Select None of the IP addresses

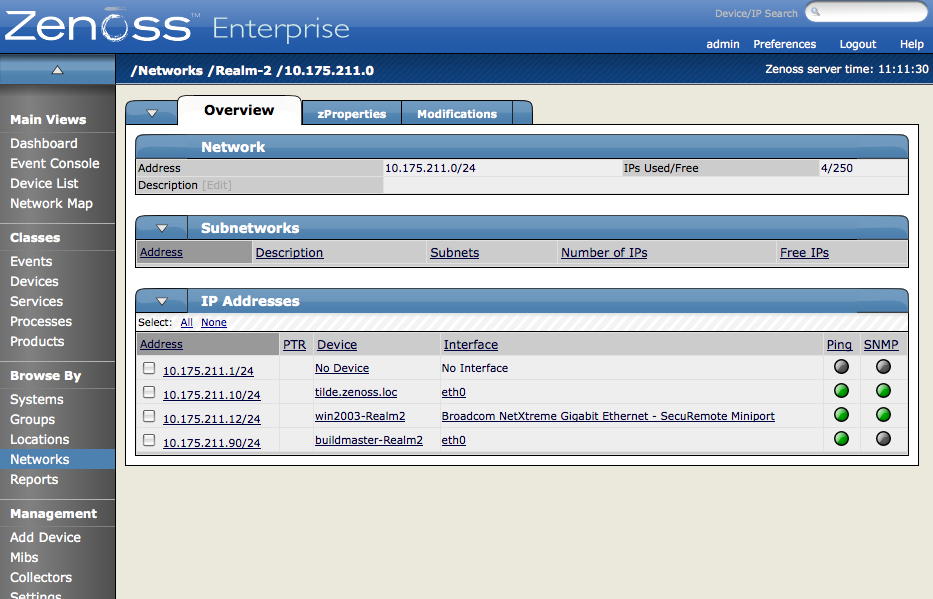pyautogui.click(x=214, y=322)
